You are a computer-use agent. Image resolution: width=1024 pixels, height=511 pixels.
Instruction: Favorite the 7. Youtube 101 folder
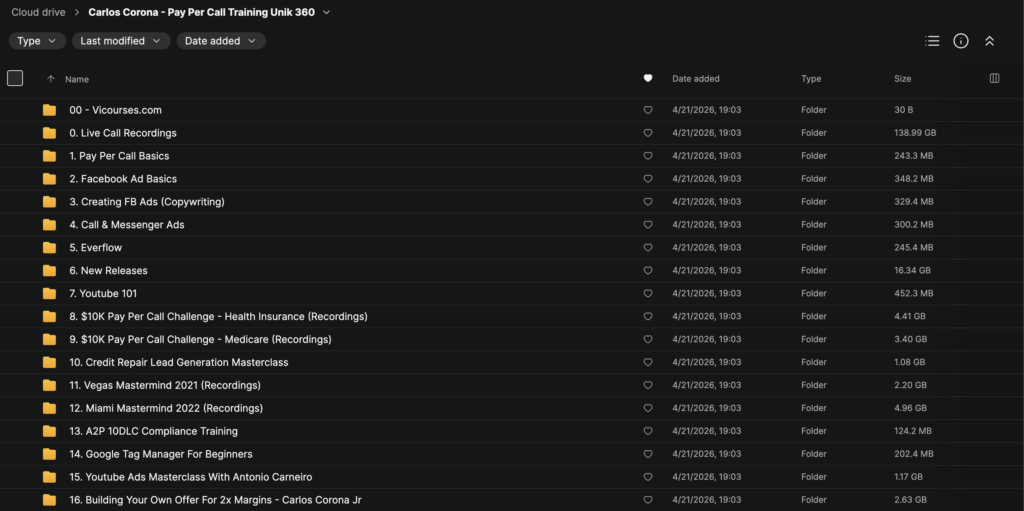tap(648, 294)
